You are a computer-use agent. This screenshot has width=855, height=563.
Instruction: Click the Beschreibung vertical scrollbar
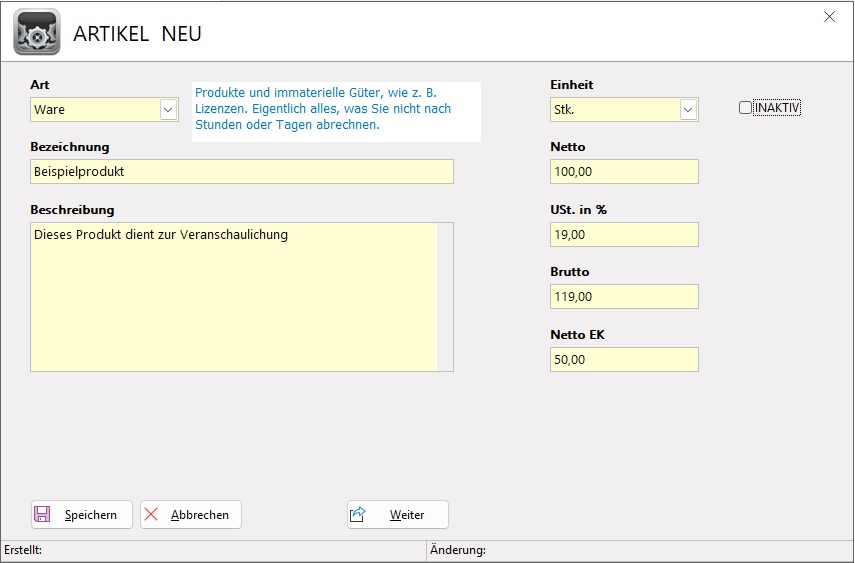click(445, 297)
